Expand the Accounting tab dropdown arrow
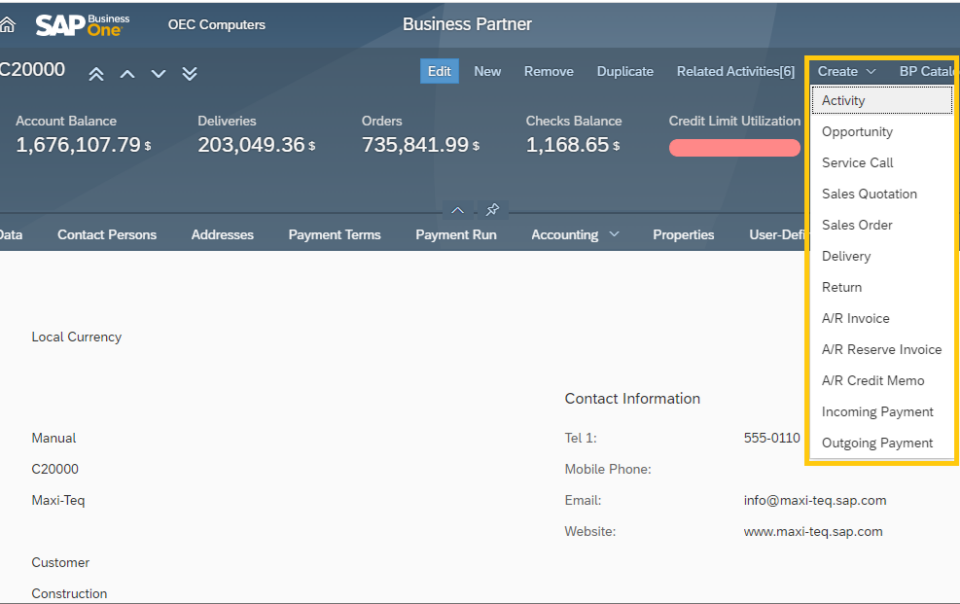 point(614,234)
